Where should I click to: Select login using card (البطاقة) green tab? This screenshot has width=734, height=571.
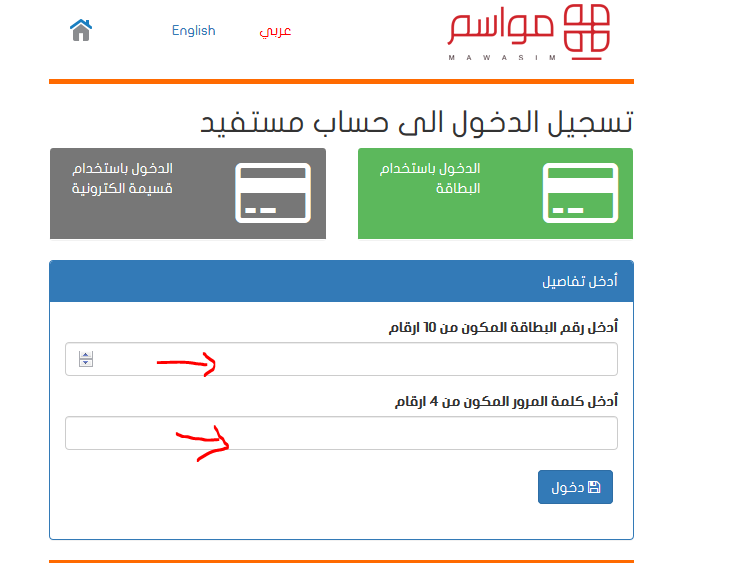click(495, 193)
